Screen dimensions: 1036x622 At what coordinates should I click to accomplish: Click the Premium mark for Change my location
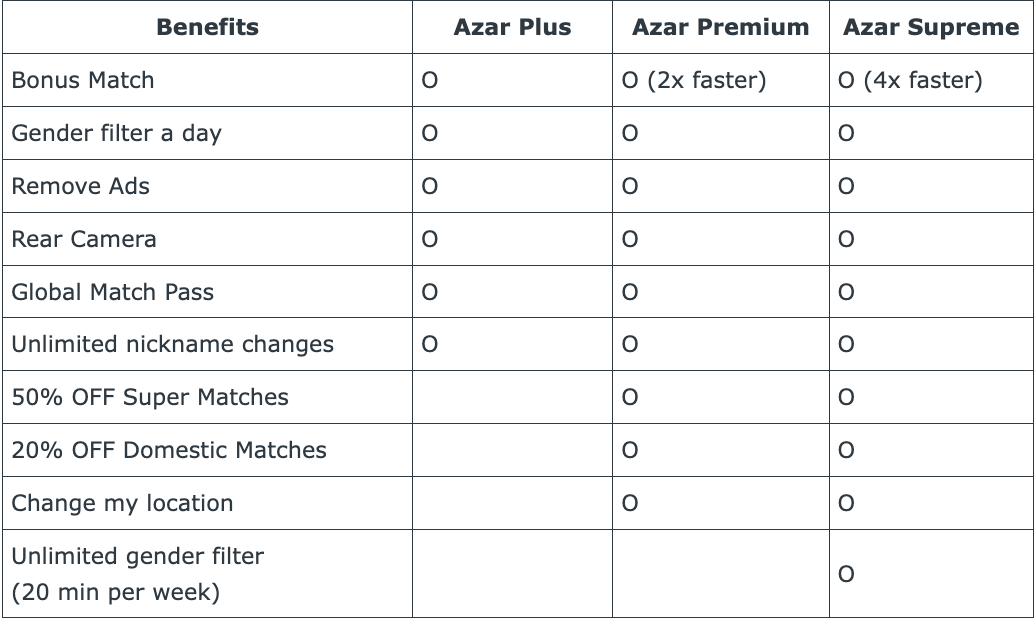[629, 503]
